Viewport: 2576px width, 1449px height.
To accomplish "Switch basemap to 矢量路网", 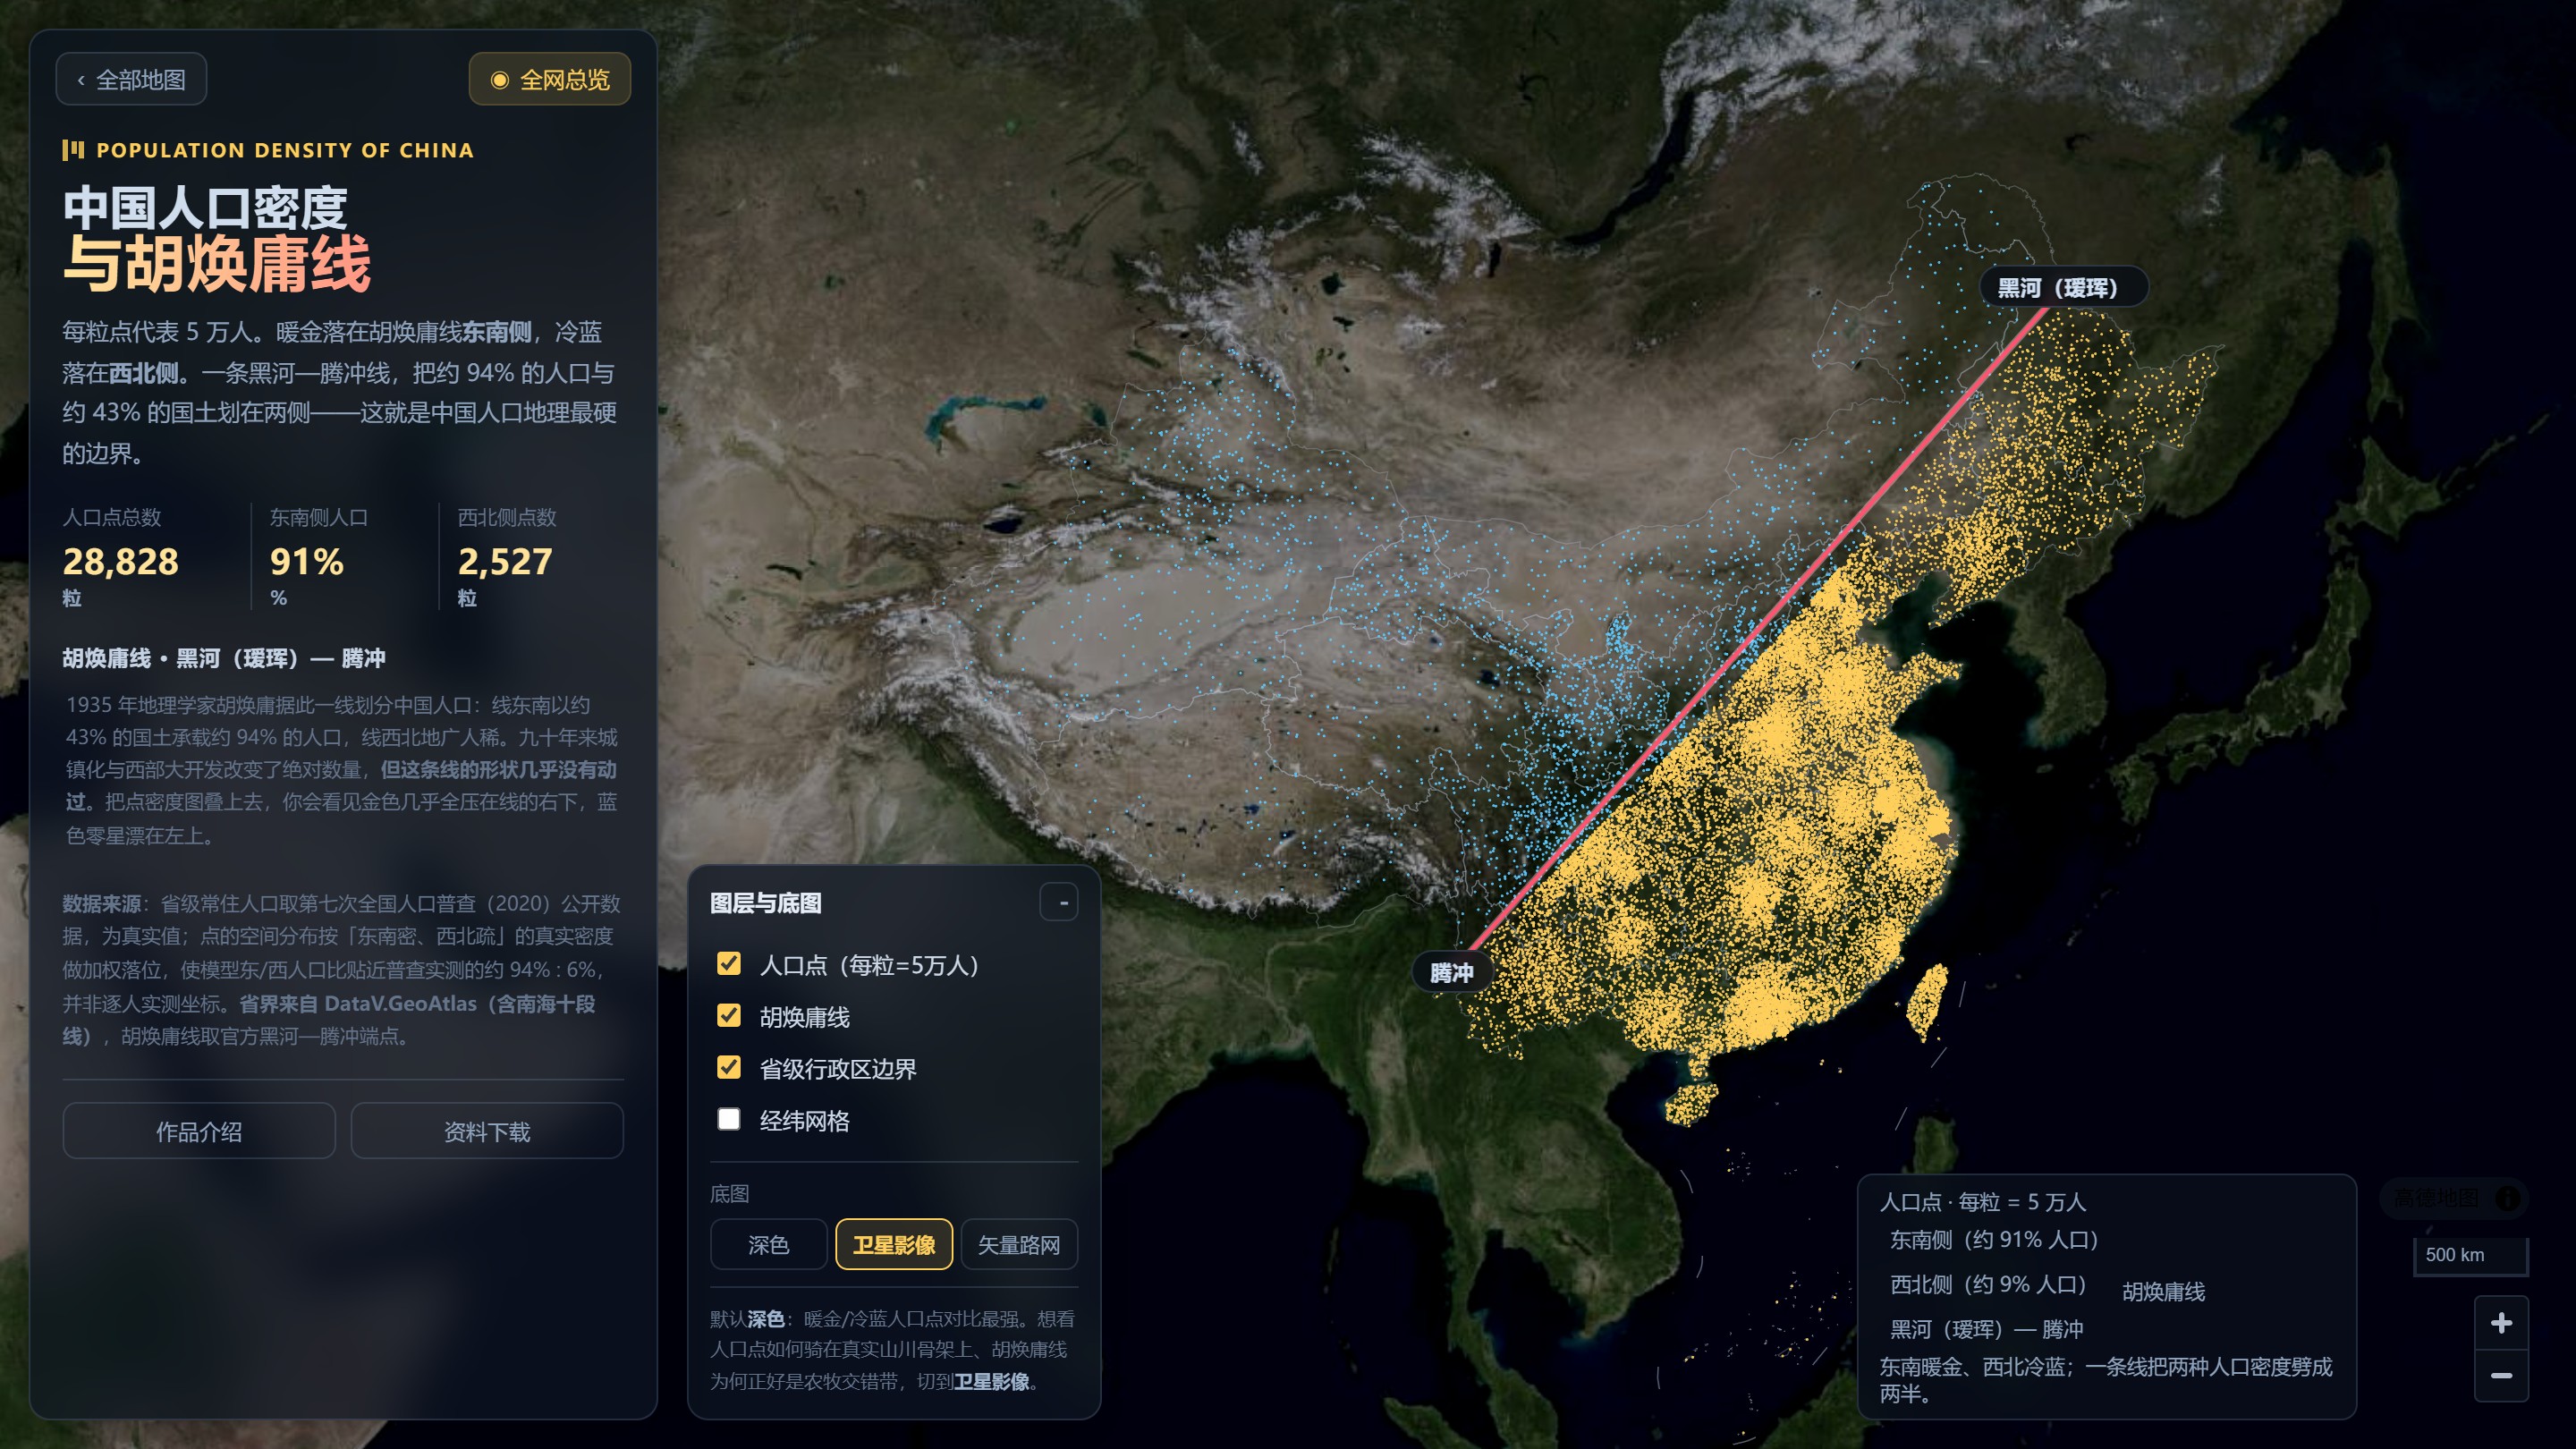I will (1019, 1245).
